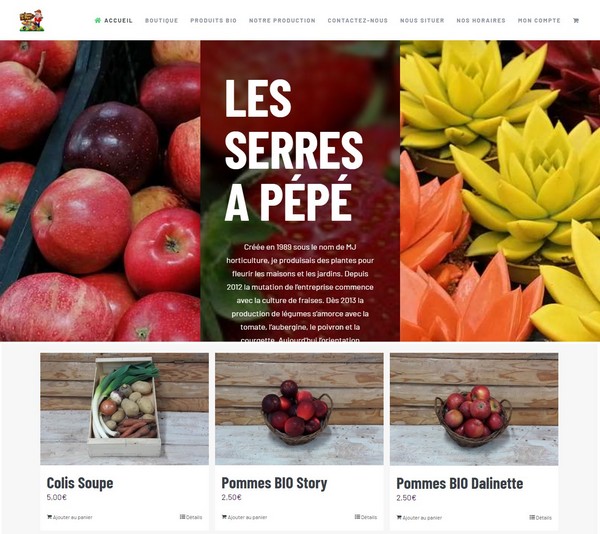Open the shopping cart icon in header
The width and height of the screenshot is (600, 534).
coord(576,20)
